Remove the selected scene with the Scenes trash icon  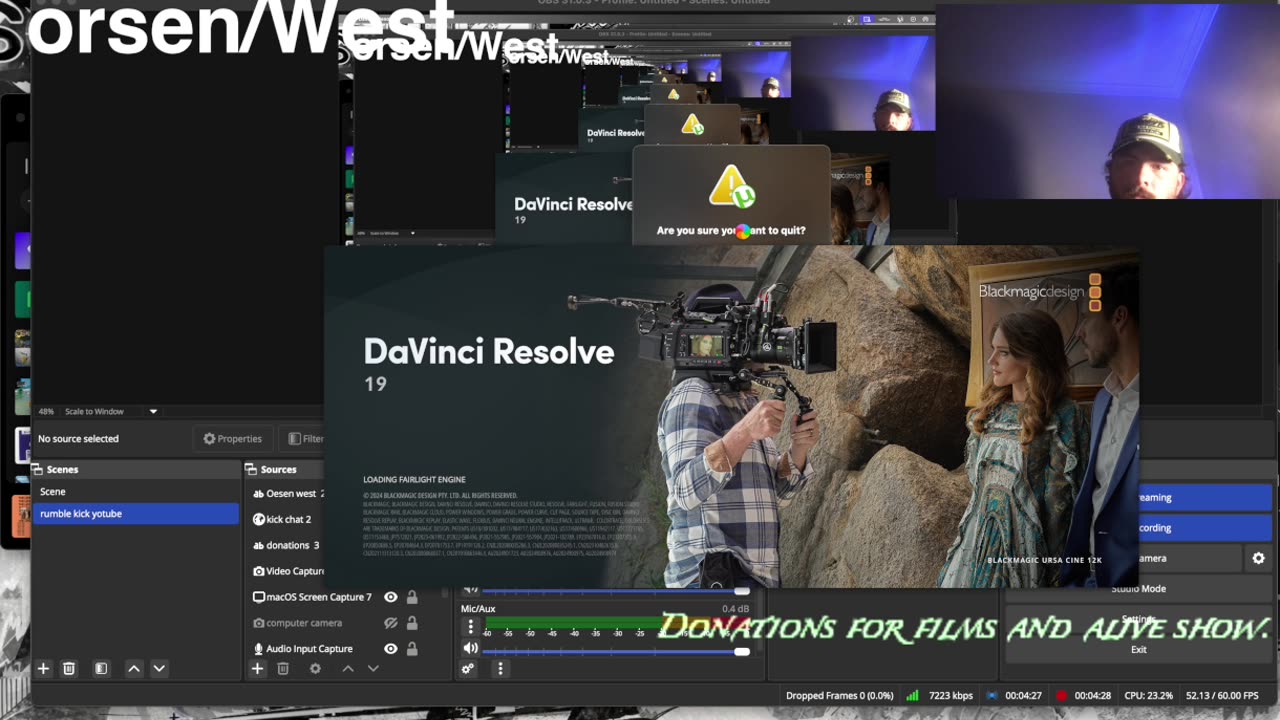coord(69,668)
